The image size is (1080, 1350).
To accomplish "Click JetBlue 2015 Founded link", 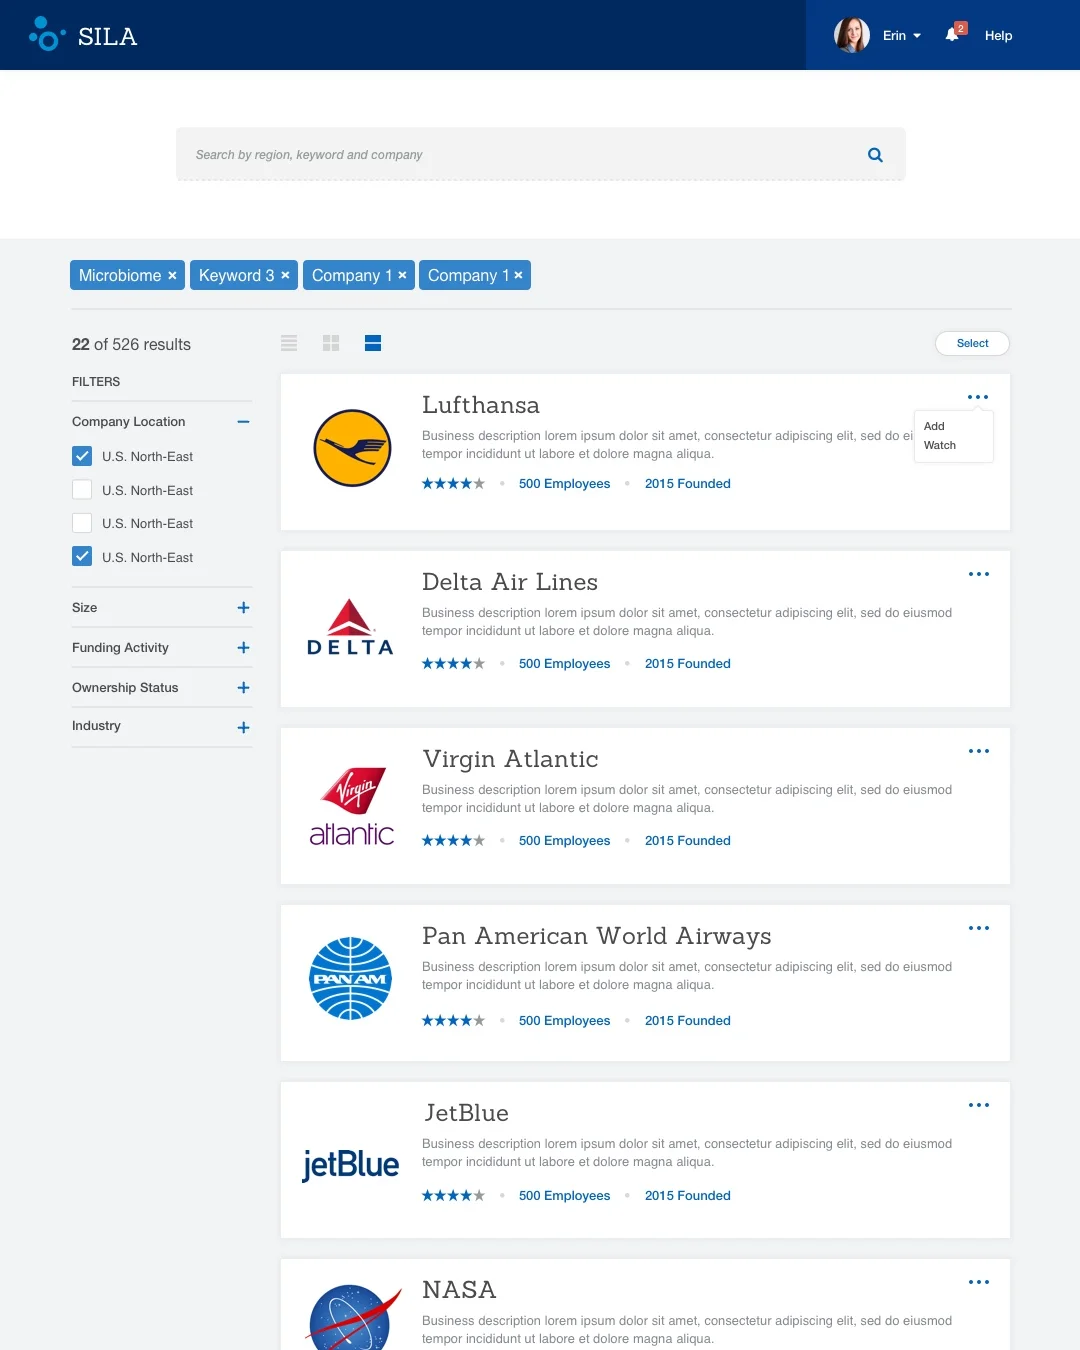I will [688, 1196].
